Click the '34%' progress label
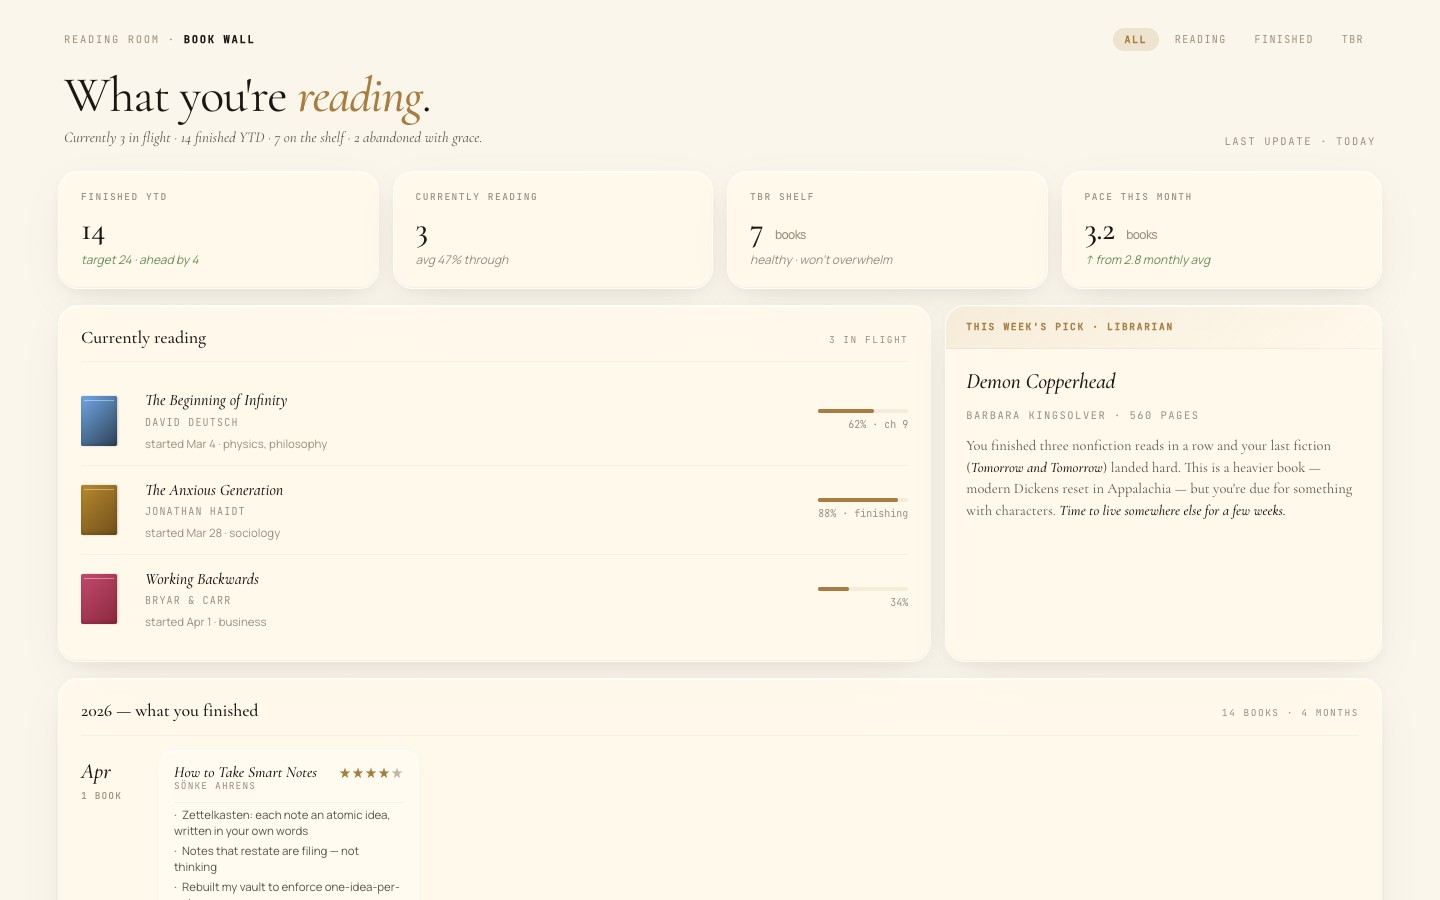The image size is (1440, 900). (x=899, y=603)
